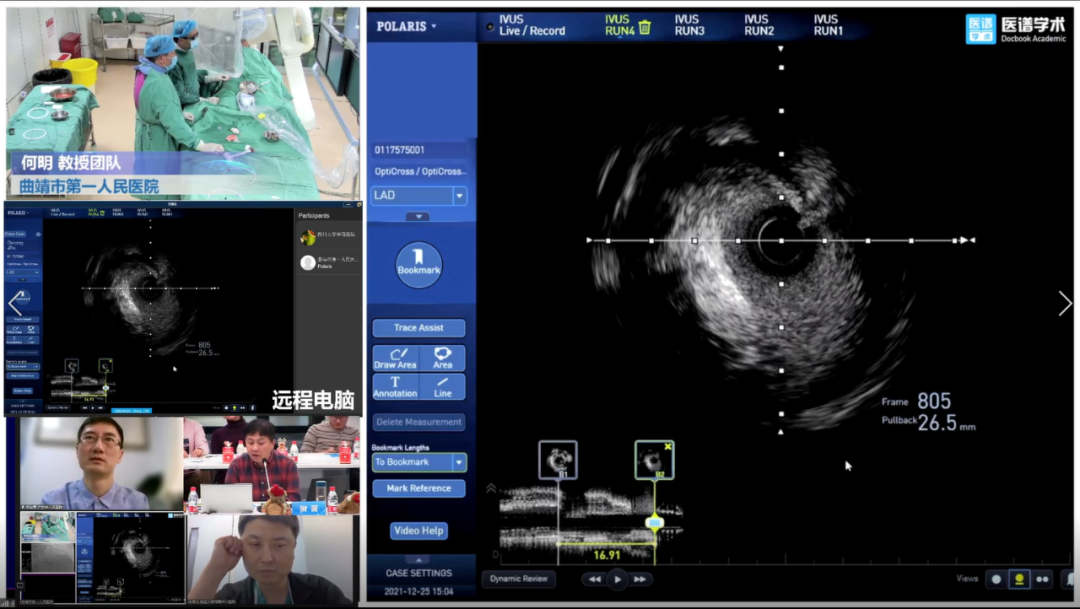Screen dimensions: 1080x609
Task: Click the Trace Assist button
Action: click(418, 328)
